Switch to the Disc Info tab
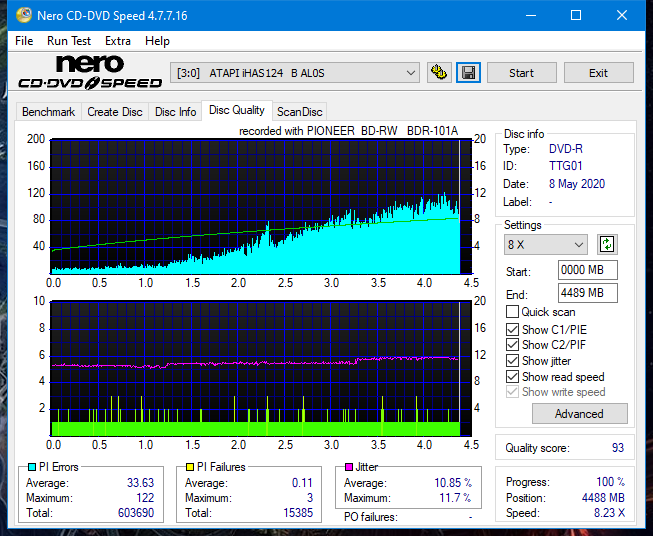 click(x=175, y=112)
